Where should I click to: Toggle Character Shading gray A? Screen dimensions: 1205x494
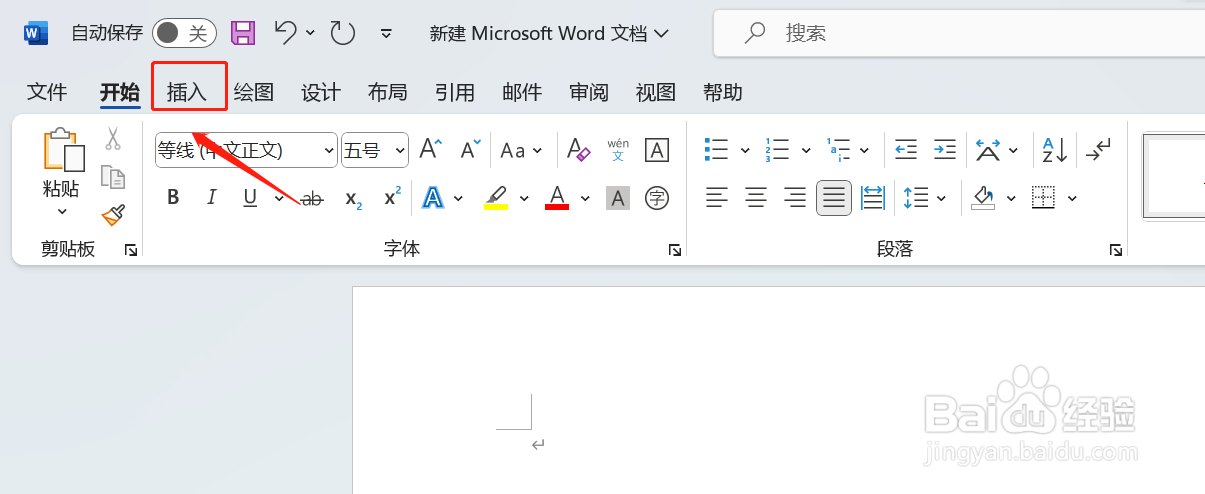(618, 198)
